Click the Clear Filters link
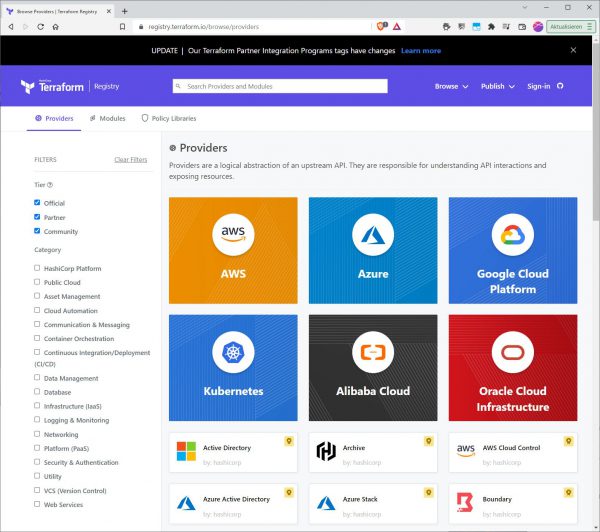 click(130, 159)
